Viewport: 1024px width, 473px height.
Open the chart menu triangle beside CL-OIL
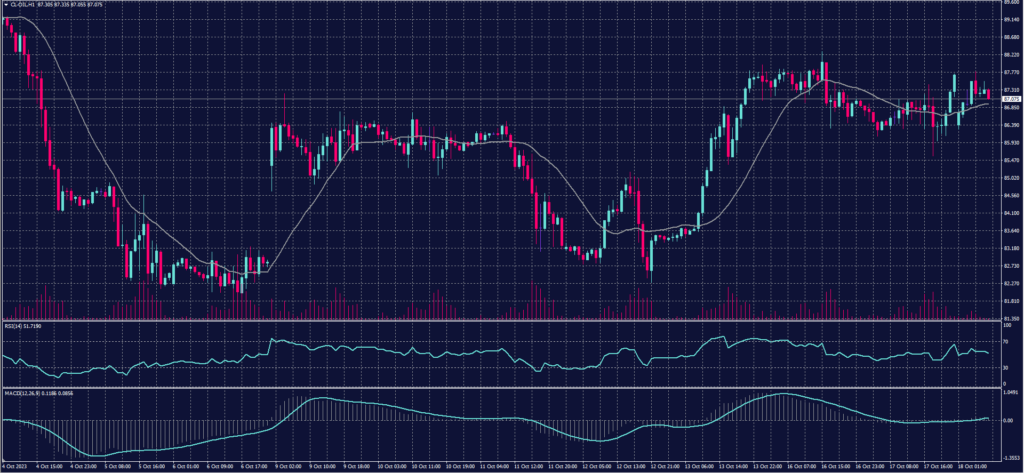pyautogui.click(x=4, y=4)
